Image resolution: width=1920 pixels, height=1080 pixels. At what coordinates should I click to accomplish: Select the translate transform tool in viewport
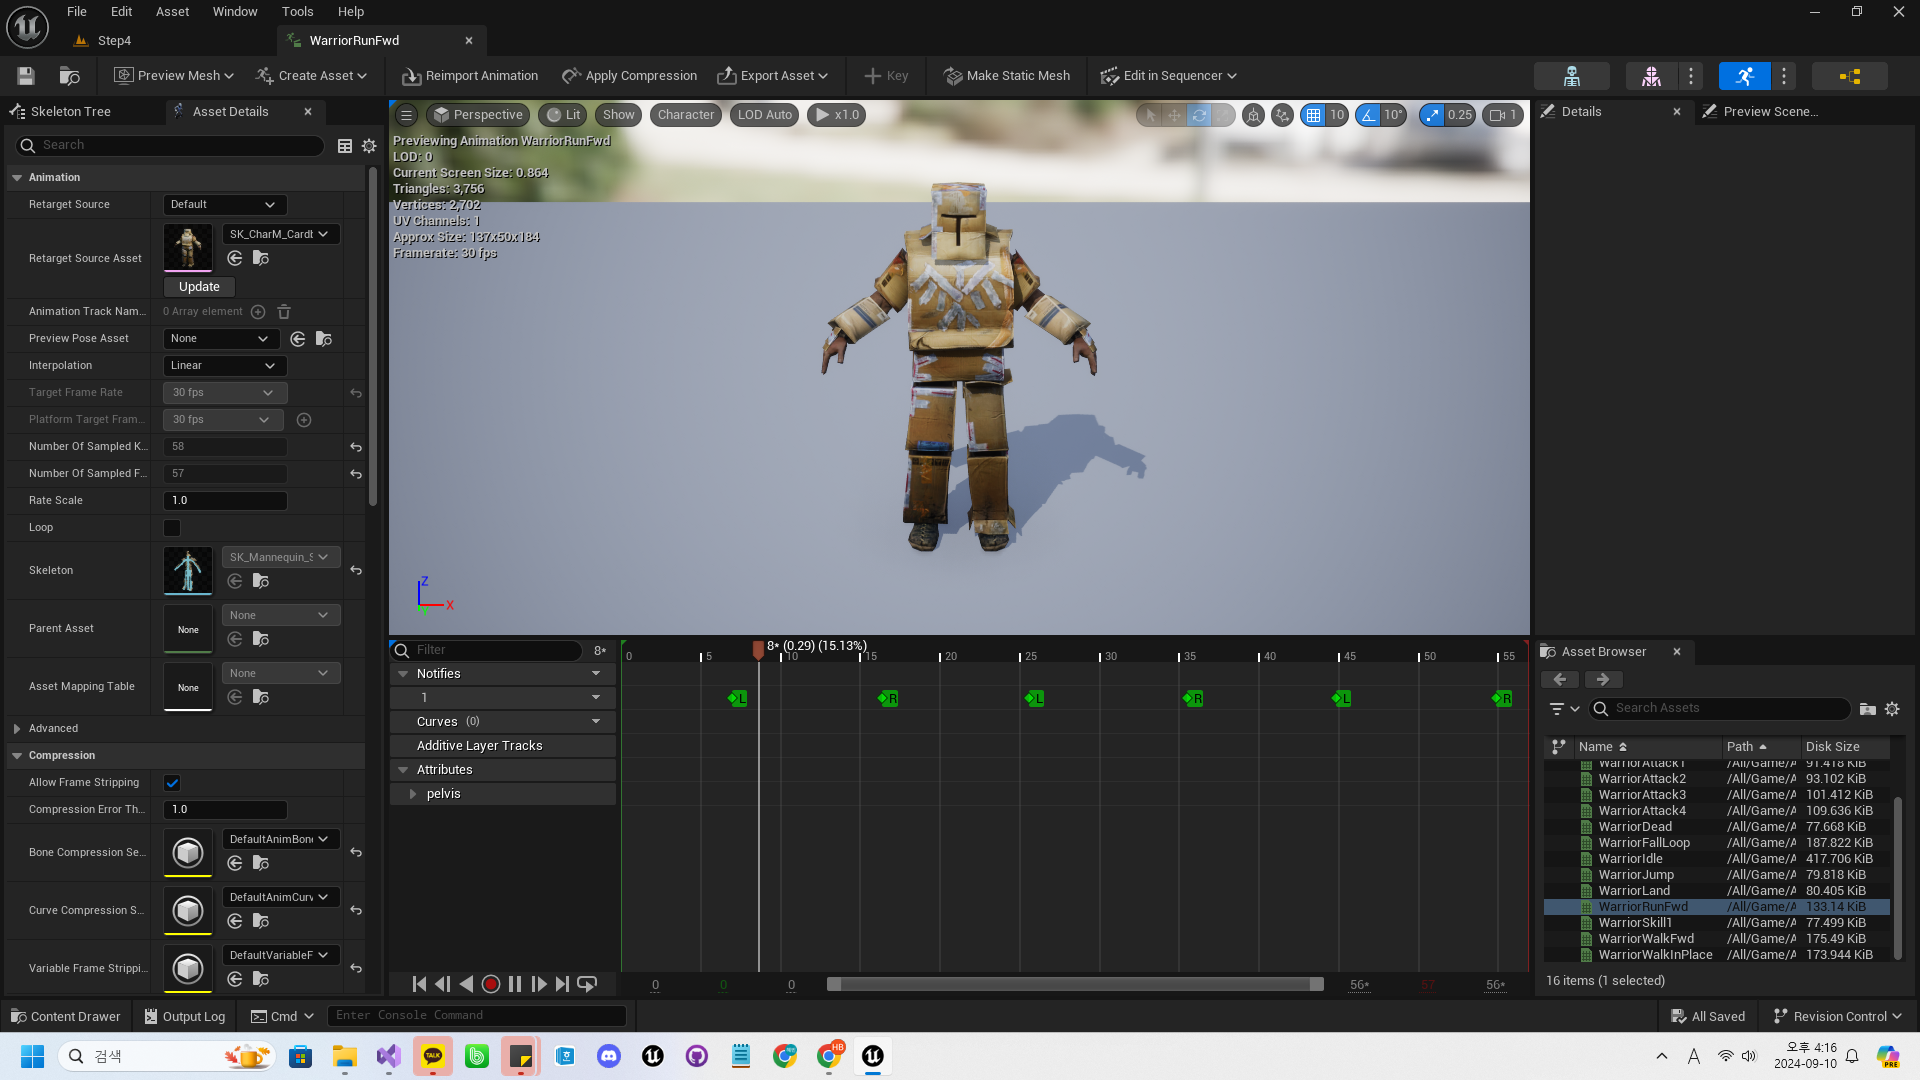coord(1174,115)
